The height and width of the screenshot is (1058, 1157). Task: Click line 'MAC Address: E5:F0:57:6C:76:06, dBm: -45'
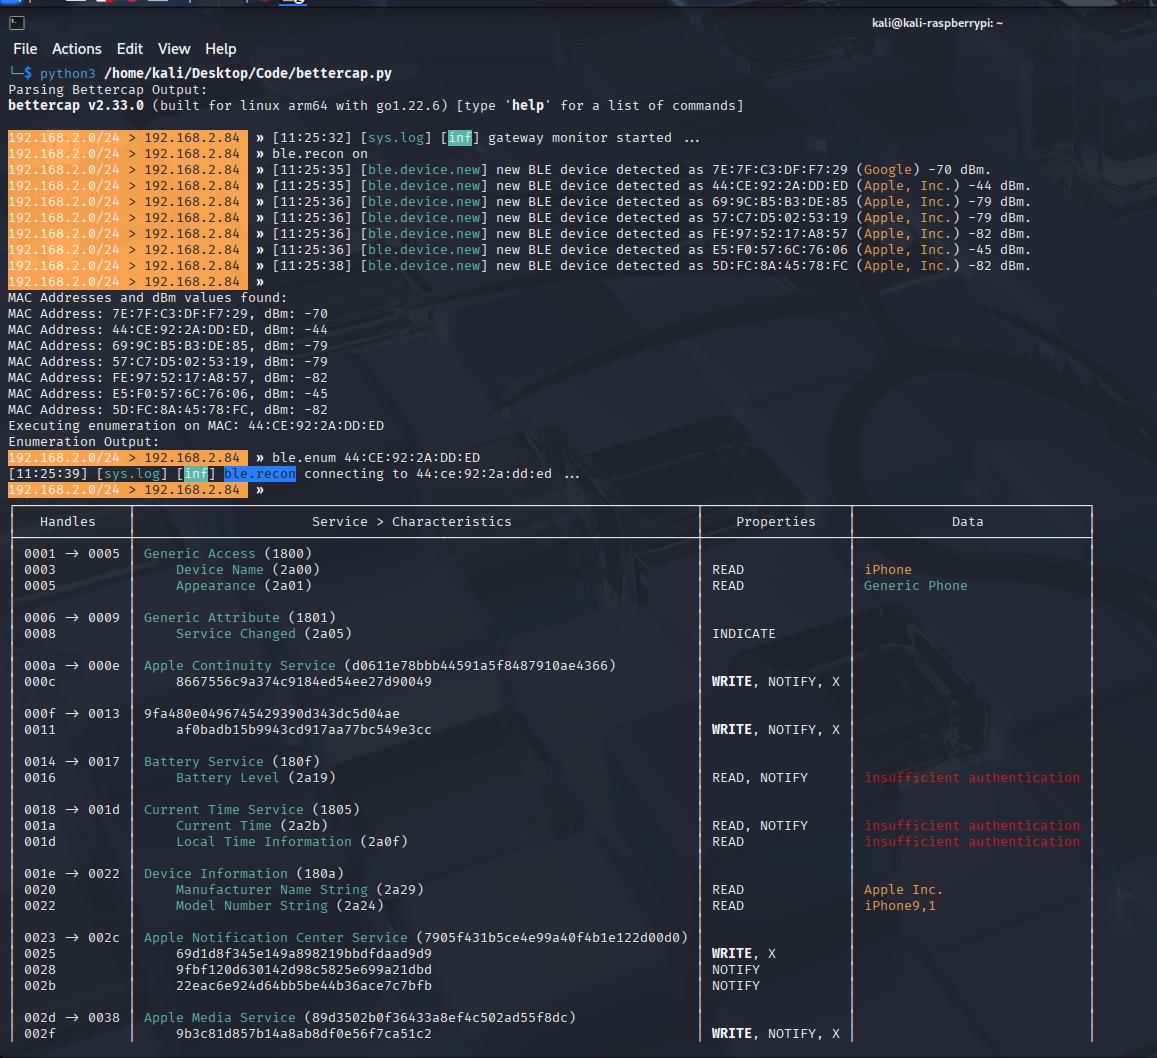pyautogui.click(x=168, y=394)
